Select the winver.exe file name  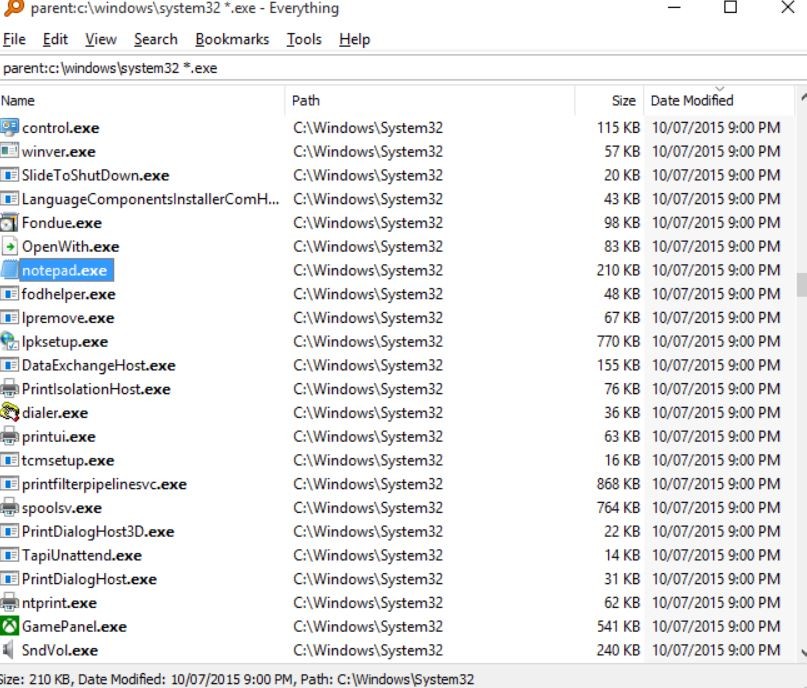point(58,151)
